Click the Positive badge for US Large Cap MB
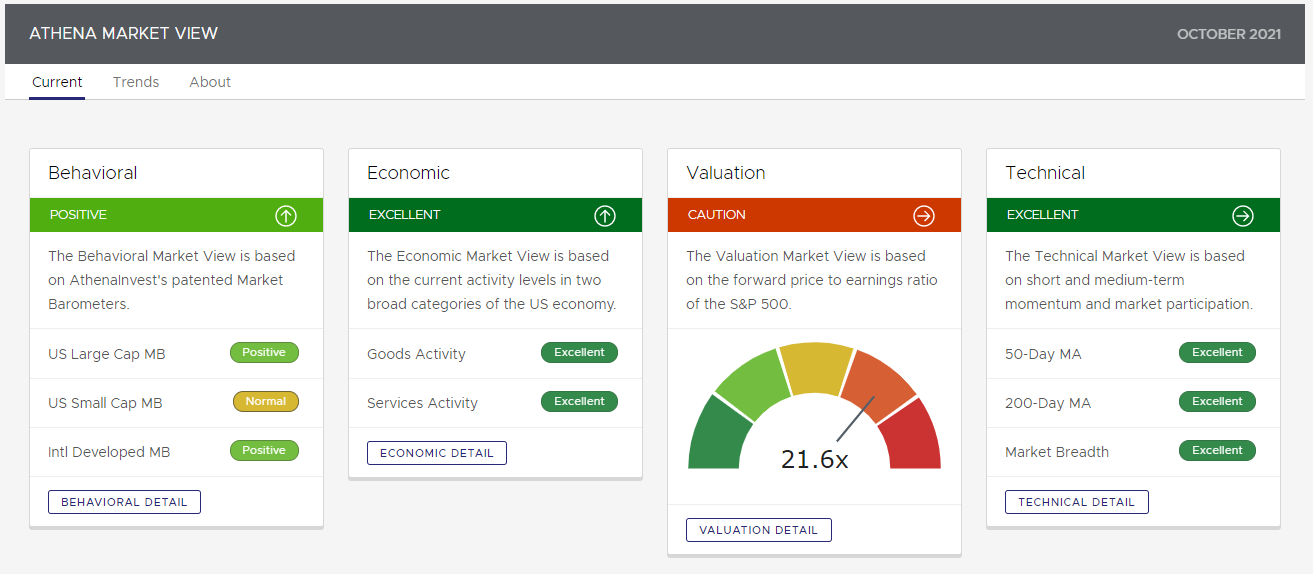The width and height of the screenshot is (1313, 574). tap(264, 353)
